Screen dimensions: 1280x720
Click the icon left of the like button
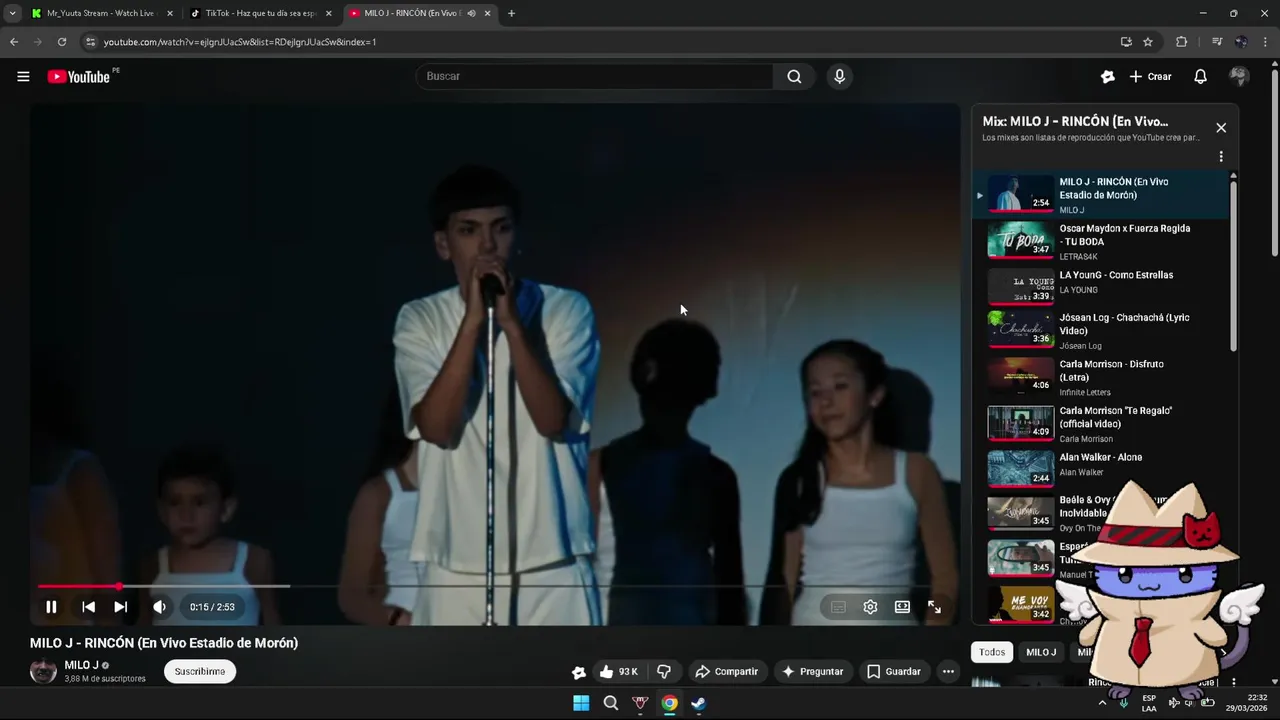(x=578, y=672)
